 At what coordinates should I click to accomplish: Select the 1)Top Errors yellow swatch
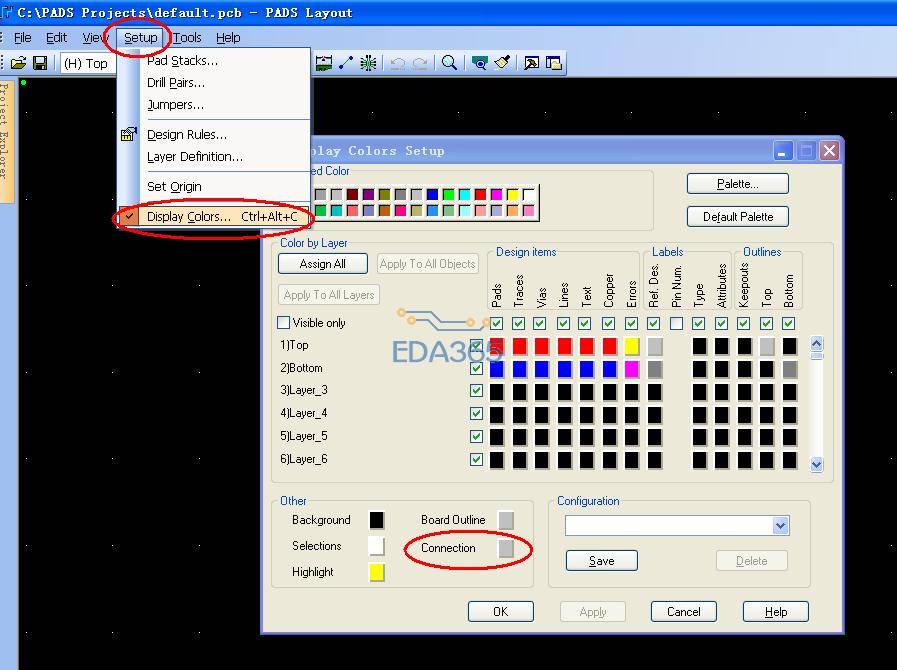click(632, 346)
